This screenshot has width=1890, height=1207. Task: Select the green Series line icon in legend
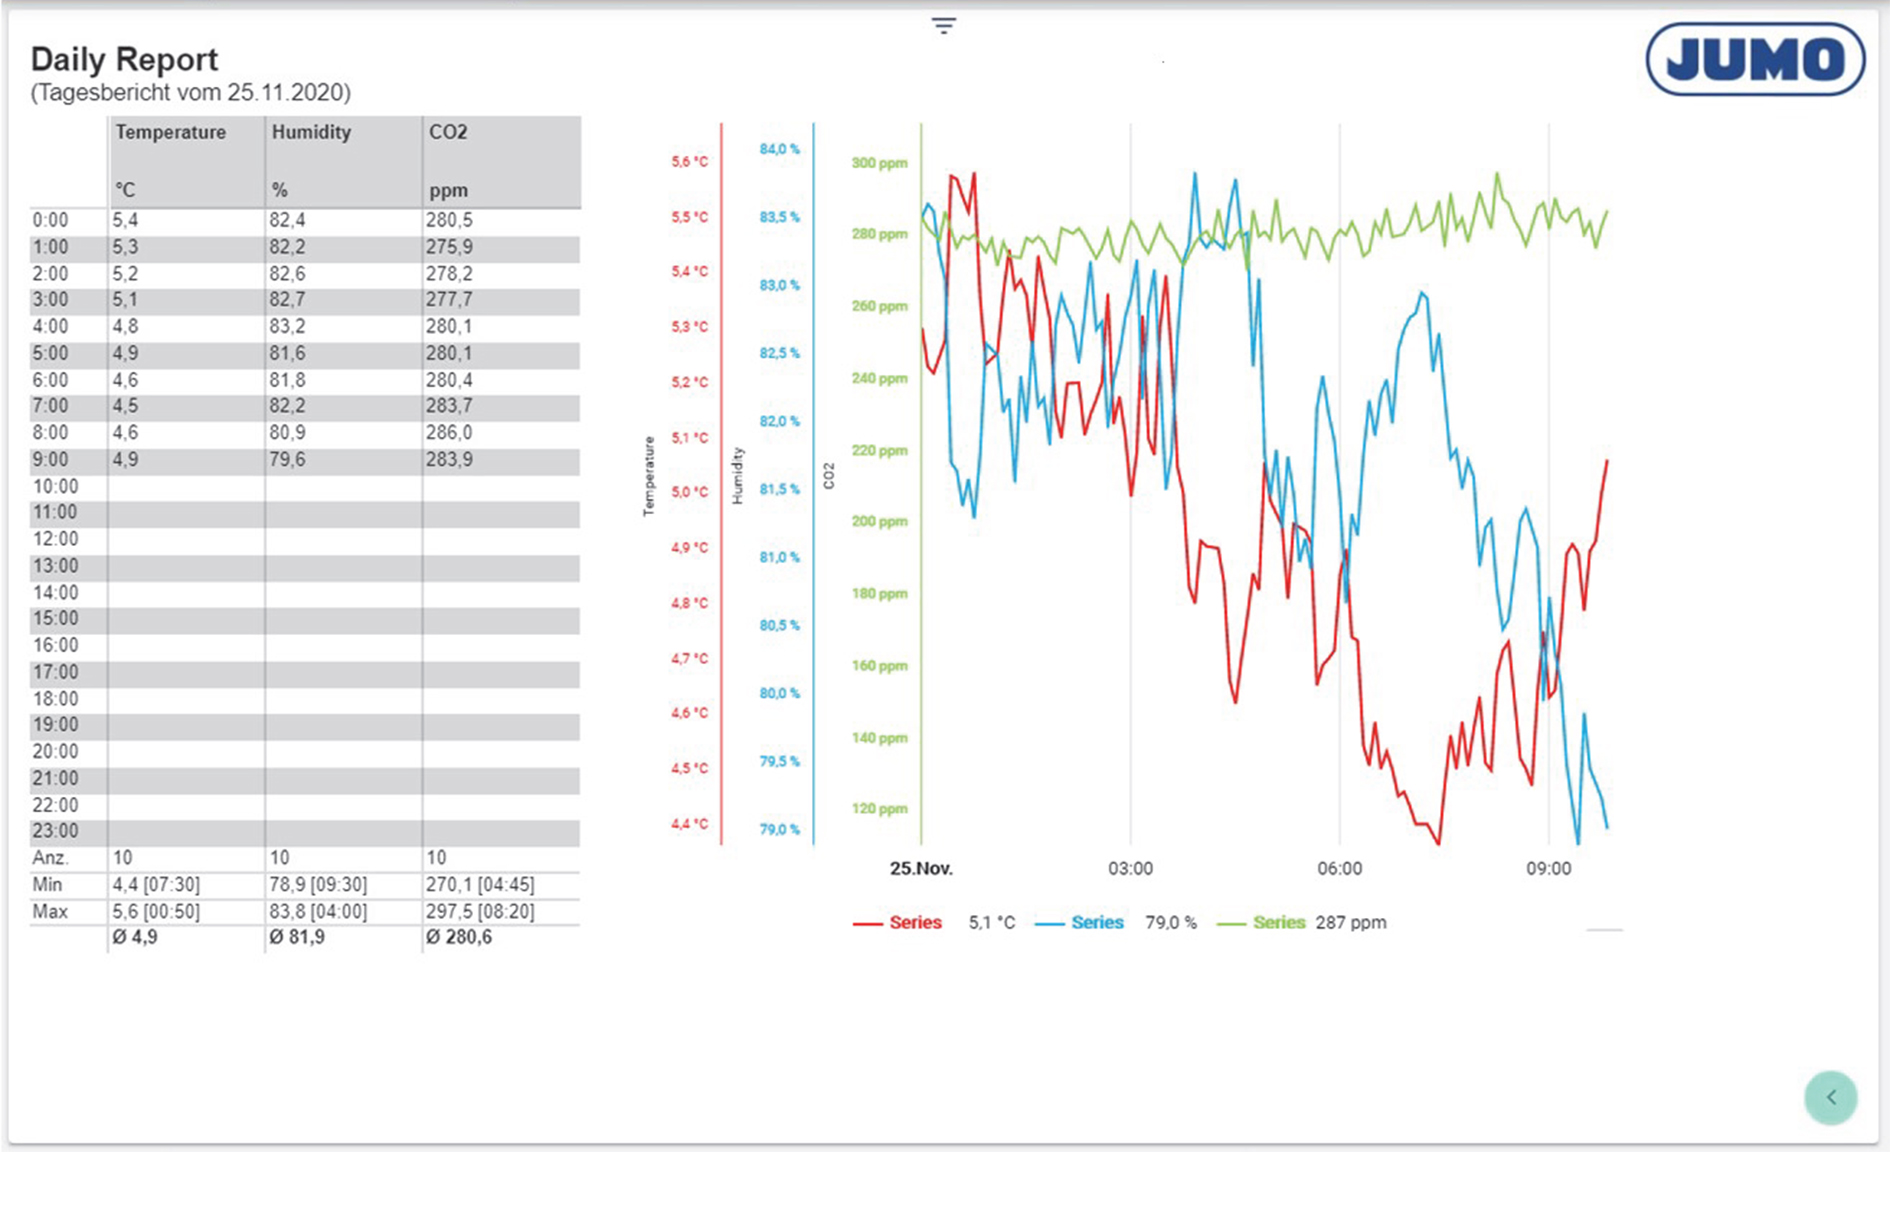click(x=1230, y=922)
